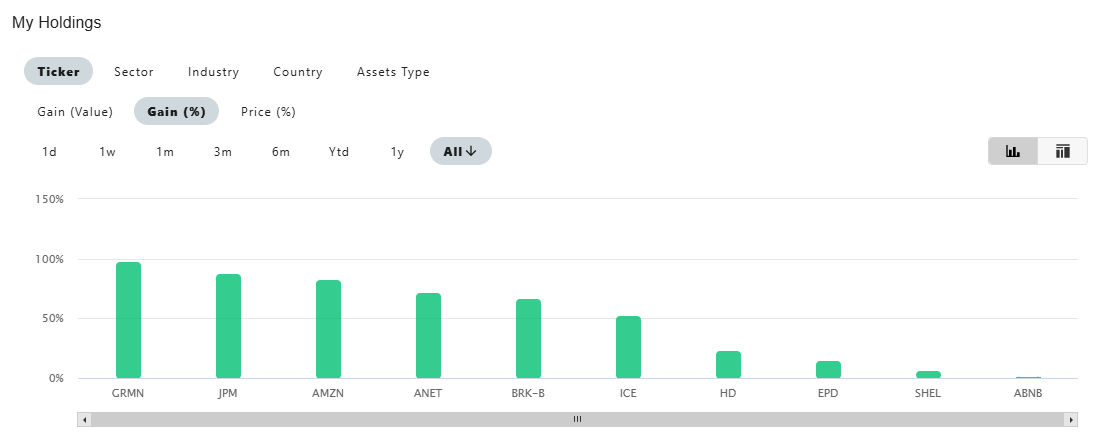Click the horizontal chart scrollbar thumb
Screen dimensions: 1106x433
click(x=577, y=420)
